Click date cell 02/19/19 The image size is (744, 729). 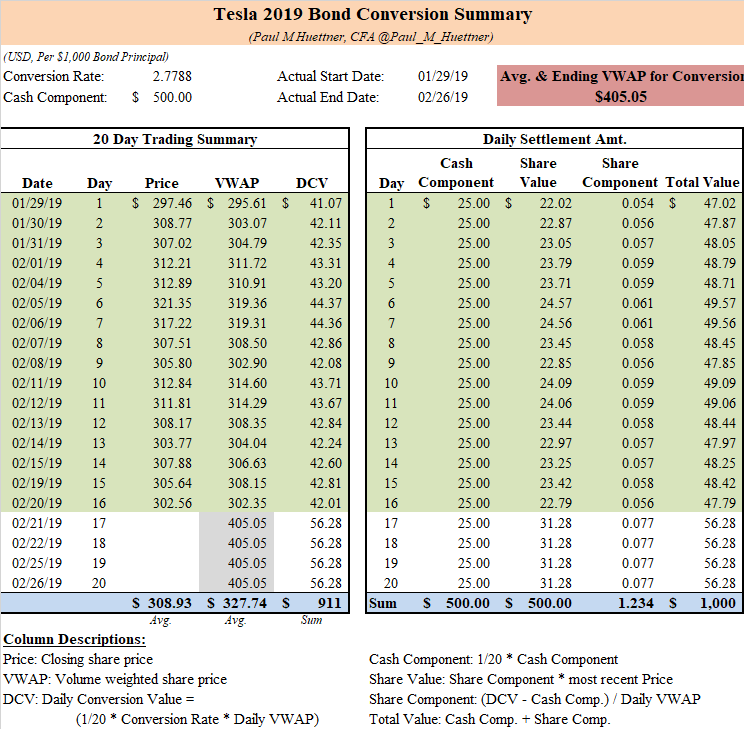(37, 483)
